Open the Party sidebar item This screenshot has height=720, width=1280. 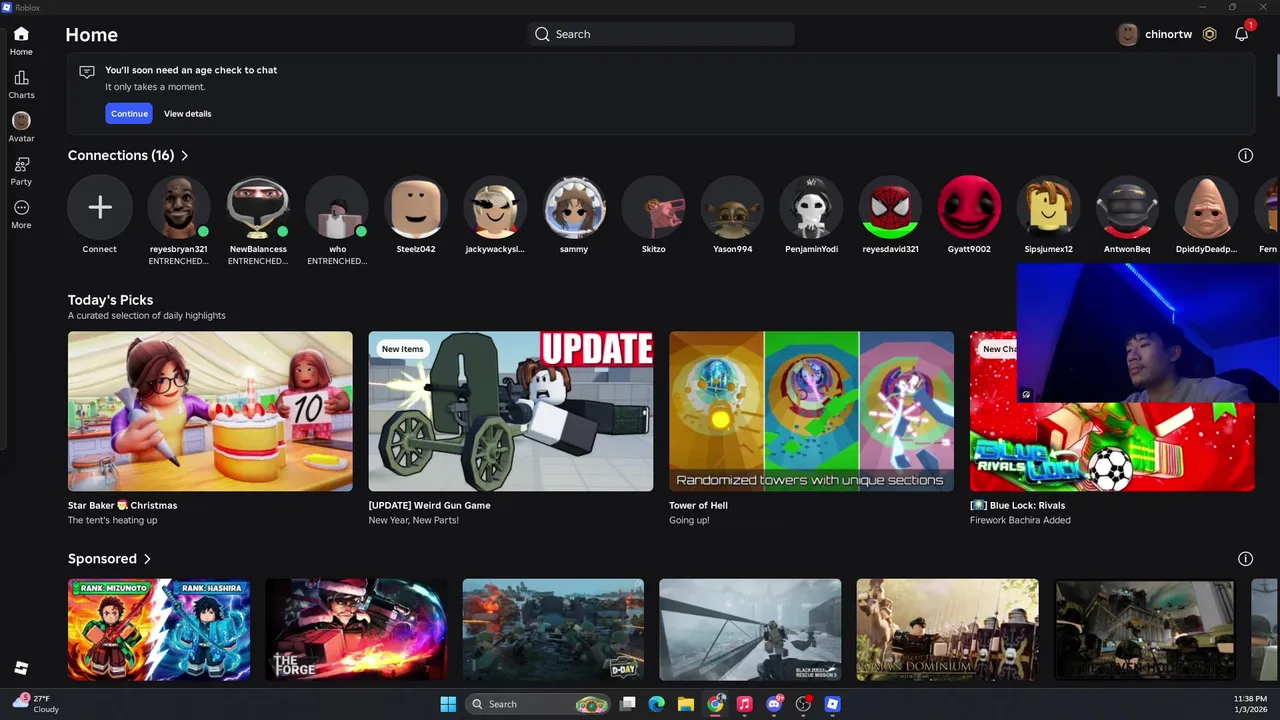pos(21,164)
